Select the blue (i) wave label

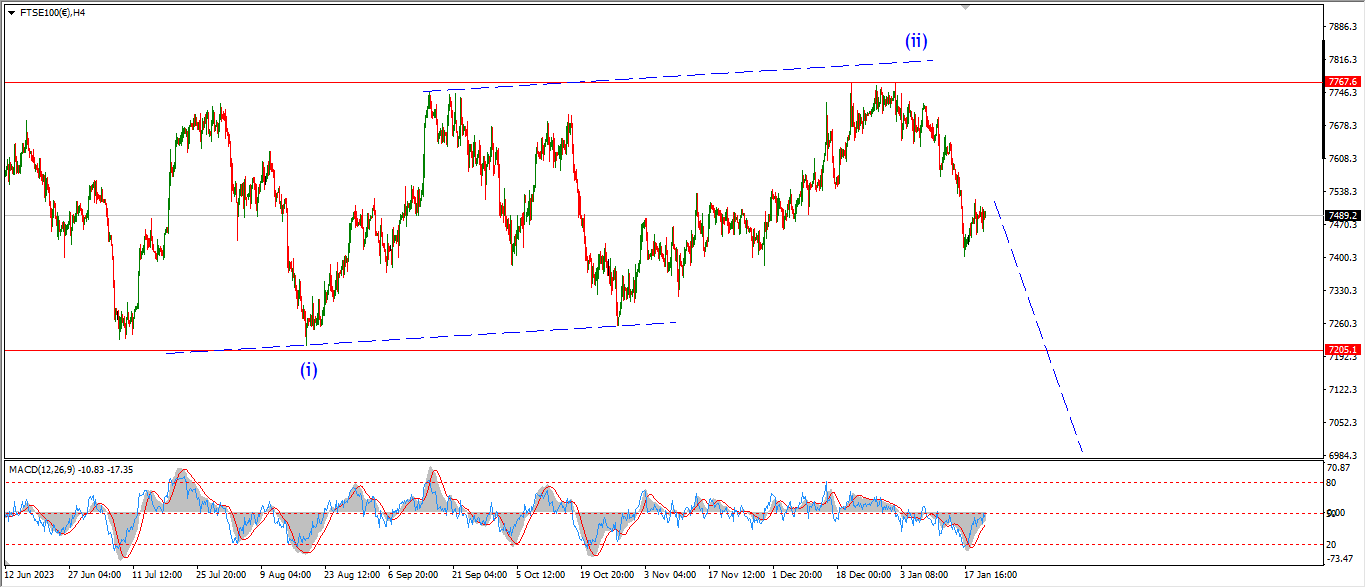pyautogui.click(x=309, y=370)
